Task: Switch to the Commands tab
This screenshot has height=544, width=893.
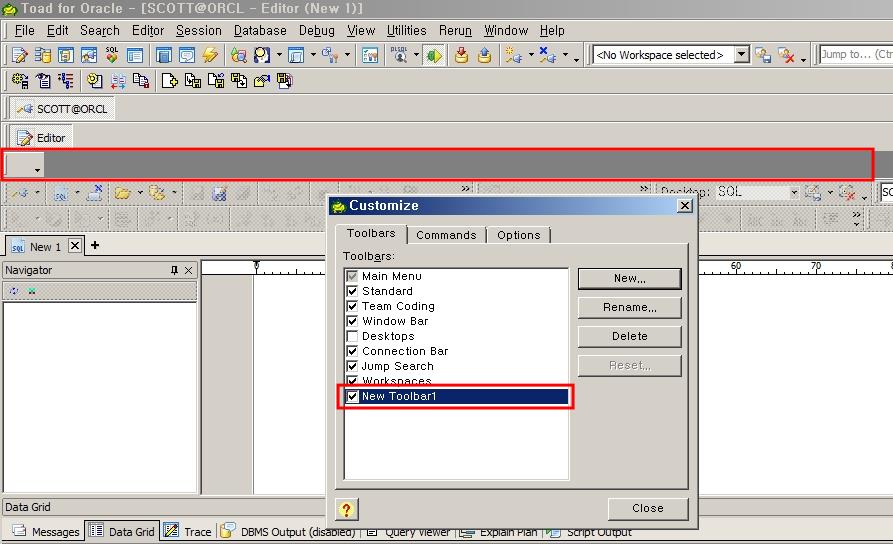Action: [446, 235]
